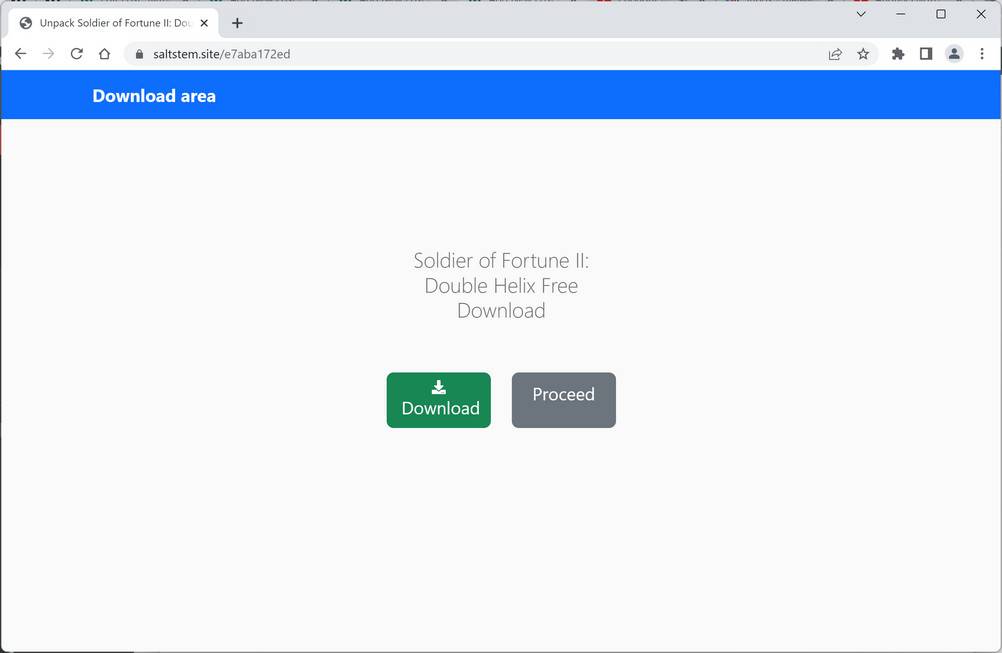This screenshot has width=1002, height=653.
Task: Maximize the browser window
Action: coord(941,14)
